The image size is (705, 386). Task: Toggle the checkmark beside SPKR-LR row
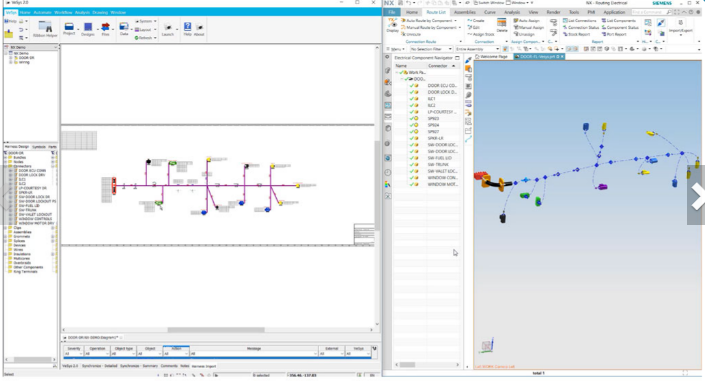(x=411, y=138)
